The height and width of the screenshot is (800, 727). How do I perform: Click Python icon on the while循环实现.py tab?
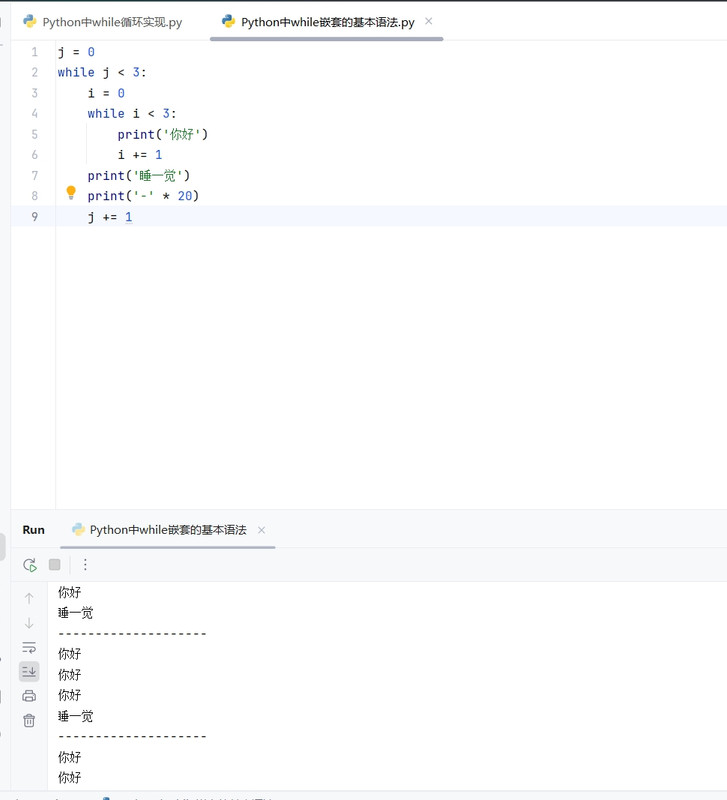click(30, 21)
